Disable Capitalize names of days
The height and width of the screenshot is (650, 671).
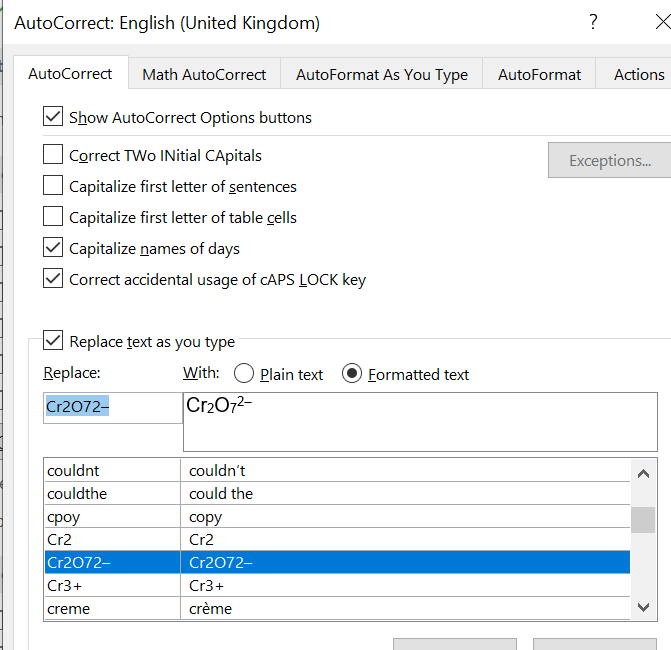click(54, 248)
